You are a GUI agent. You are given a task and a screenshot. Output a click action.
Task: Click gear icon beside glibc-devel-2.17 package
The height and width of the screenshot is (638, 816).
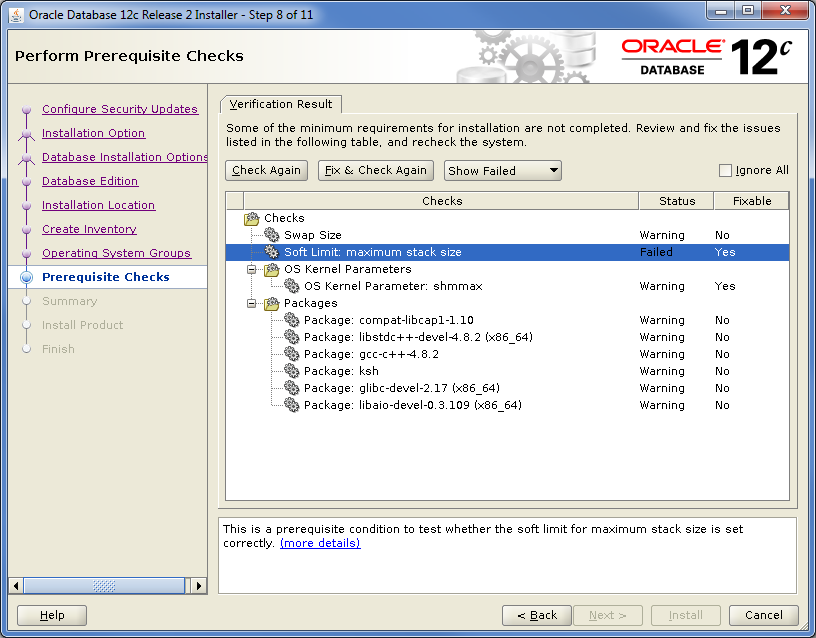click(291, 388)
